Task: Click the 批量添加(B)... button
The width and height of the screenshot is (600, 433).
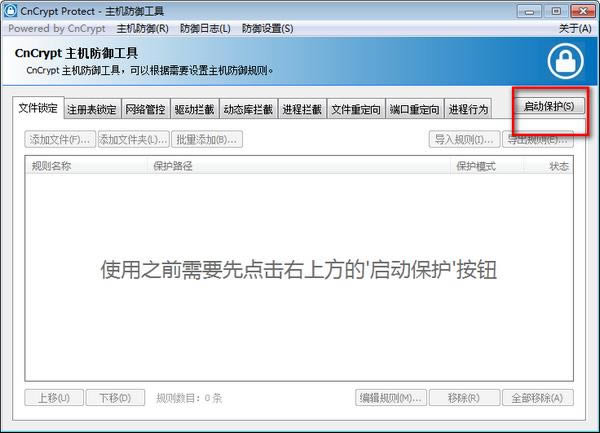Action: (207, 140)
